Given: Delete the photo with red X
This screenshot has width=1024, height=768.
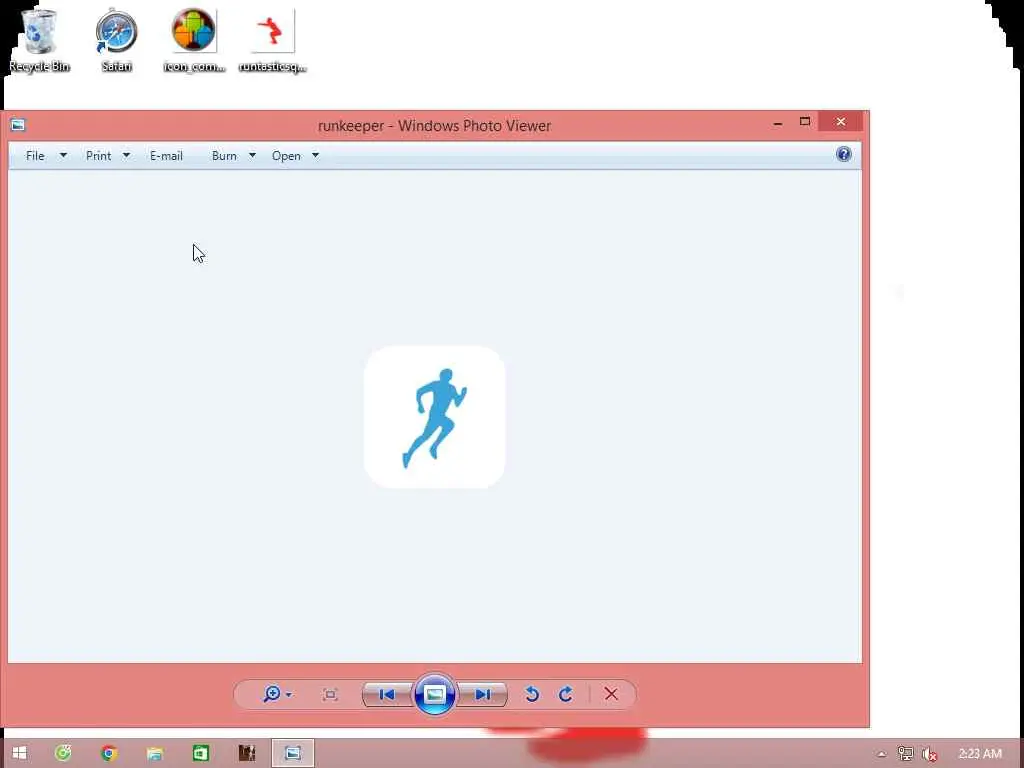Looking at the screenshot, I should (611, 694).
